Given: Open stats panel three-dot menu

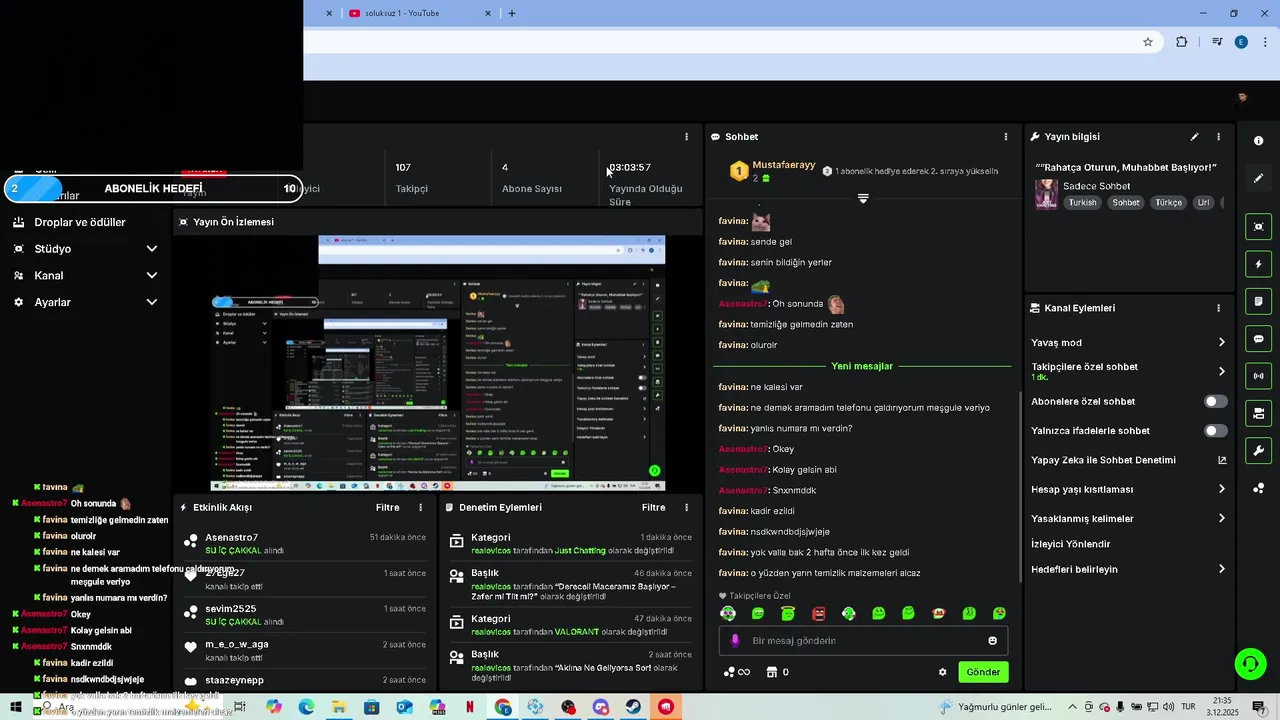Looking at the screenshot, I should pos(686,137).
